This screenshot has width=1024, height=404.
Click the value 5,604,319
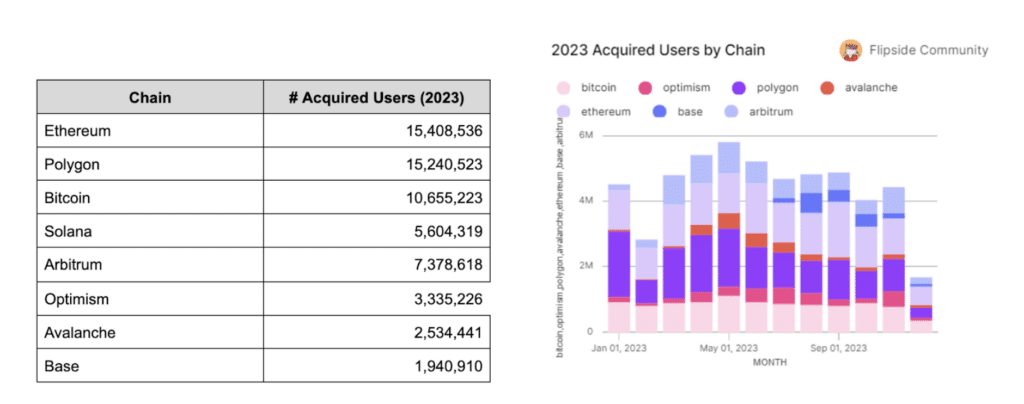pyautogui.click(x=447, y=231)
